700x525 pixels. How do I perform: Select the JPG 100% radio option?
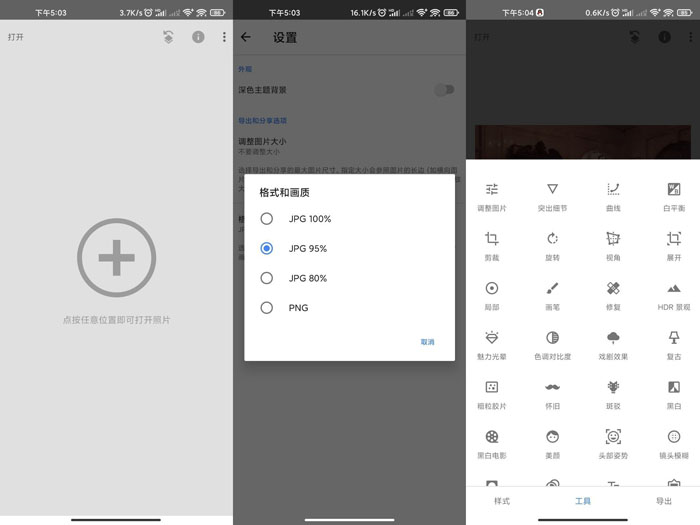click(x=267, y=218)
